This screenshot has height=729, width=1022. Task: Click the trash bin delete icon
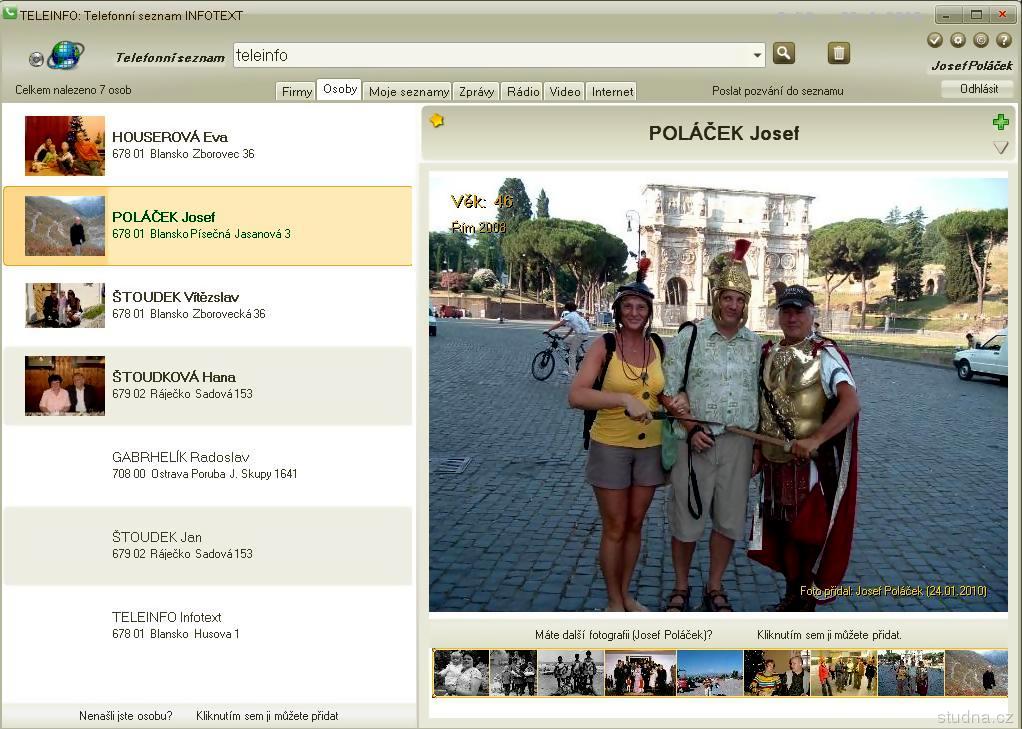coord(838,53)
